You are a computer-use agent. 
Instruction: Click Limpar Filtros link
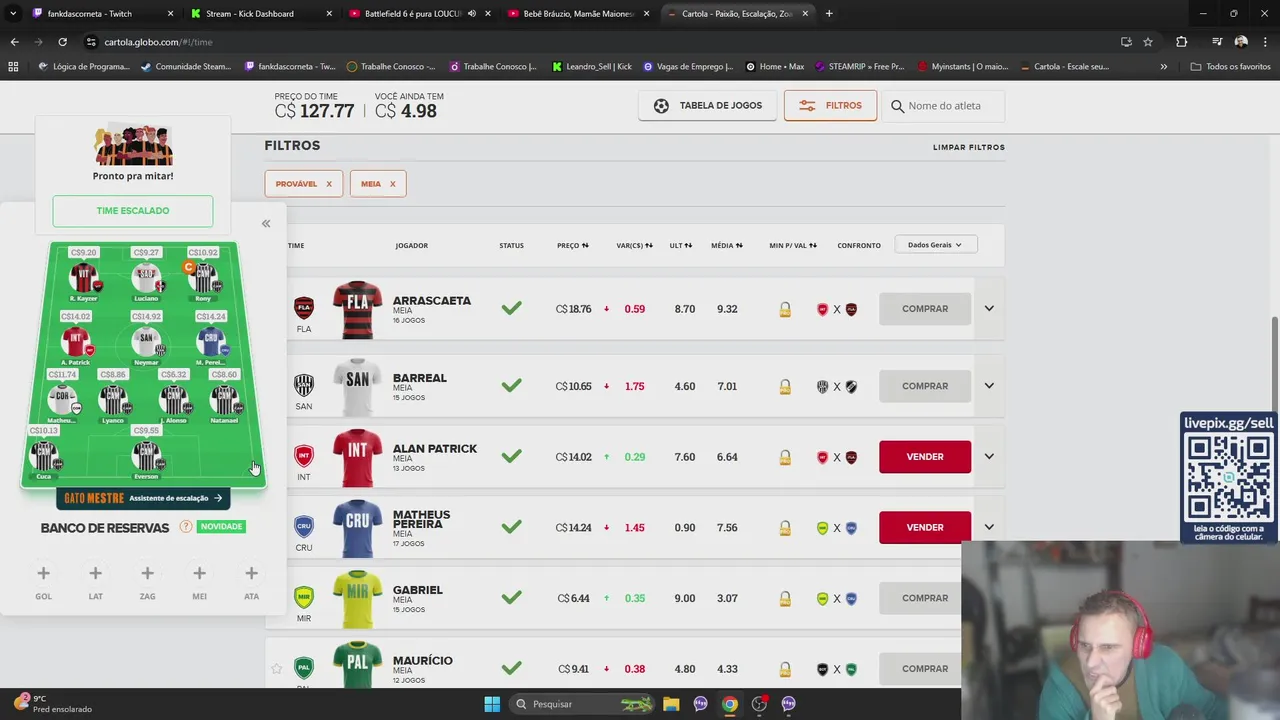point(968,147)
